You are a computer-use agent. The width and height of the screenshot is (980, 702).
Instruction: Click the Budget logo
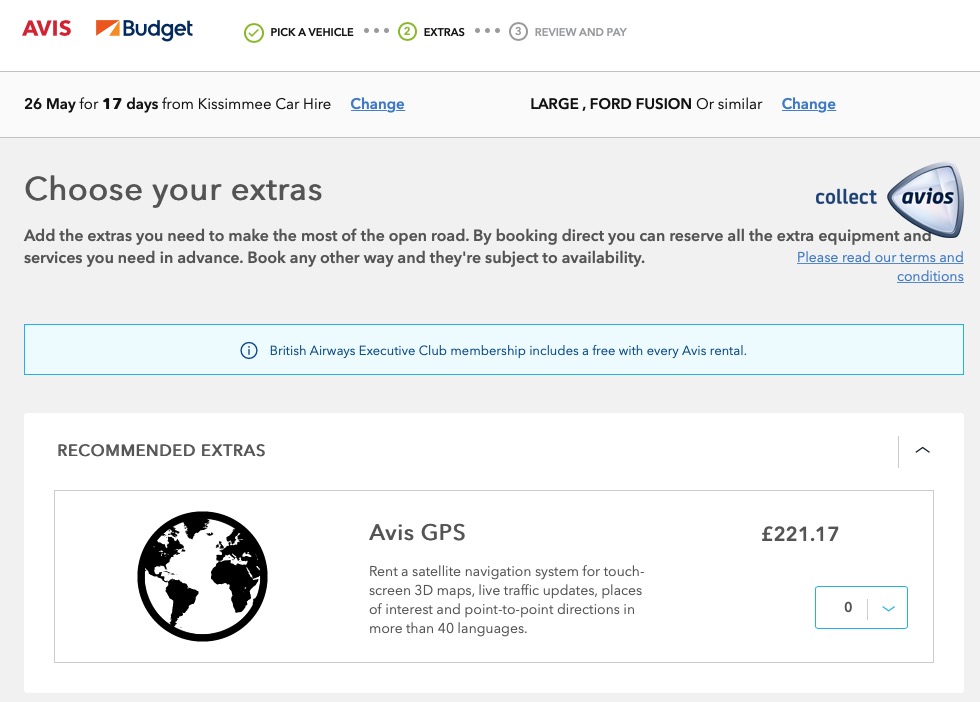click(x=144, y=29)
